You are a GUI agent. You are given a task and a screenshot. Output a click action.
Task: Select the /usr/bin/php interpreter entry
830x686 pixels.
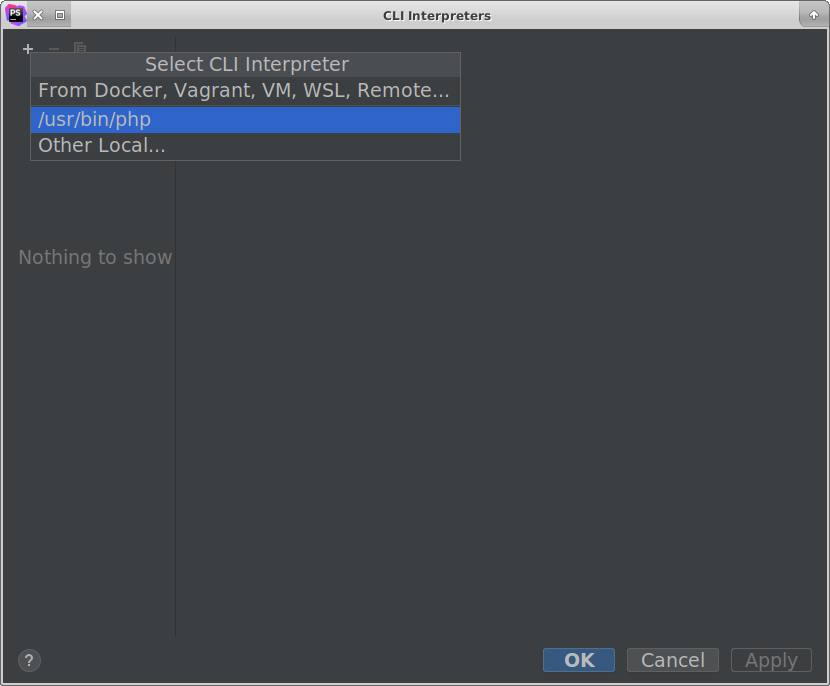pyautogui.click(x=245, y=119)
